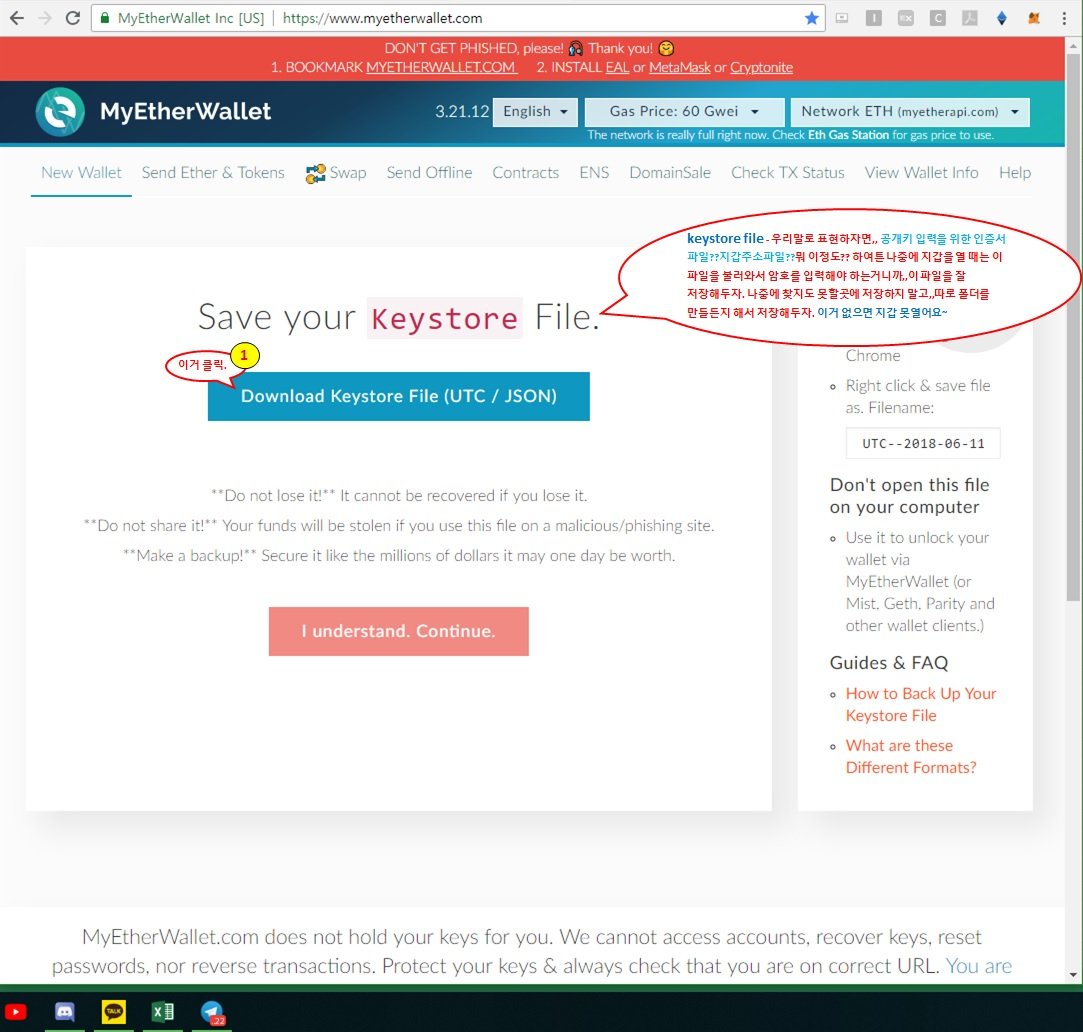The height and width of the screenshot is (1032, 1083).
Task: Click the gray 'C' extension icon
Action: (937, 18)
